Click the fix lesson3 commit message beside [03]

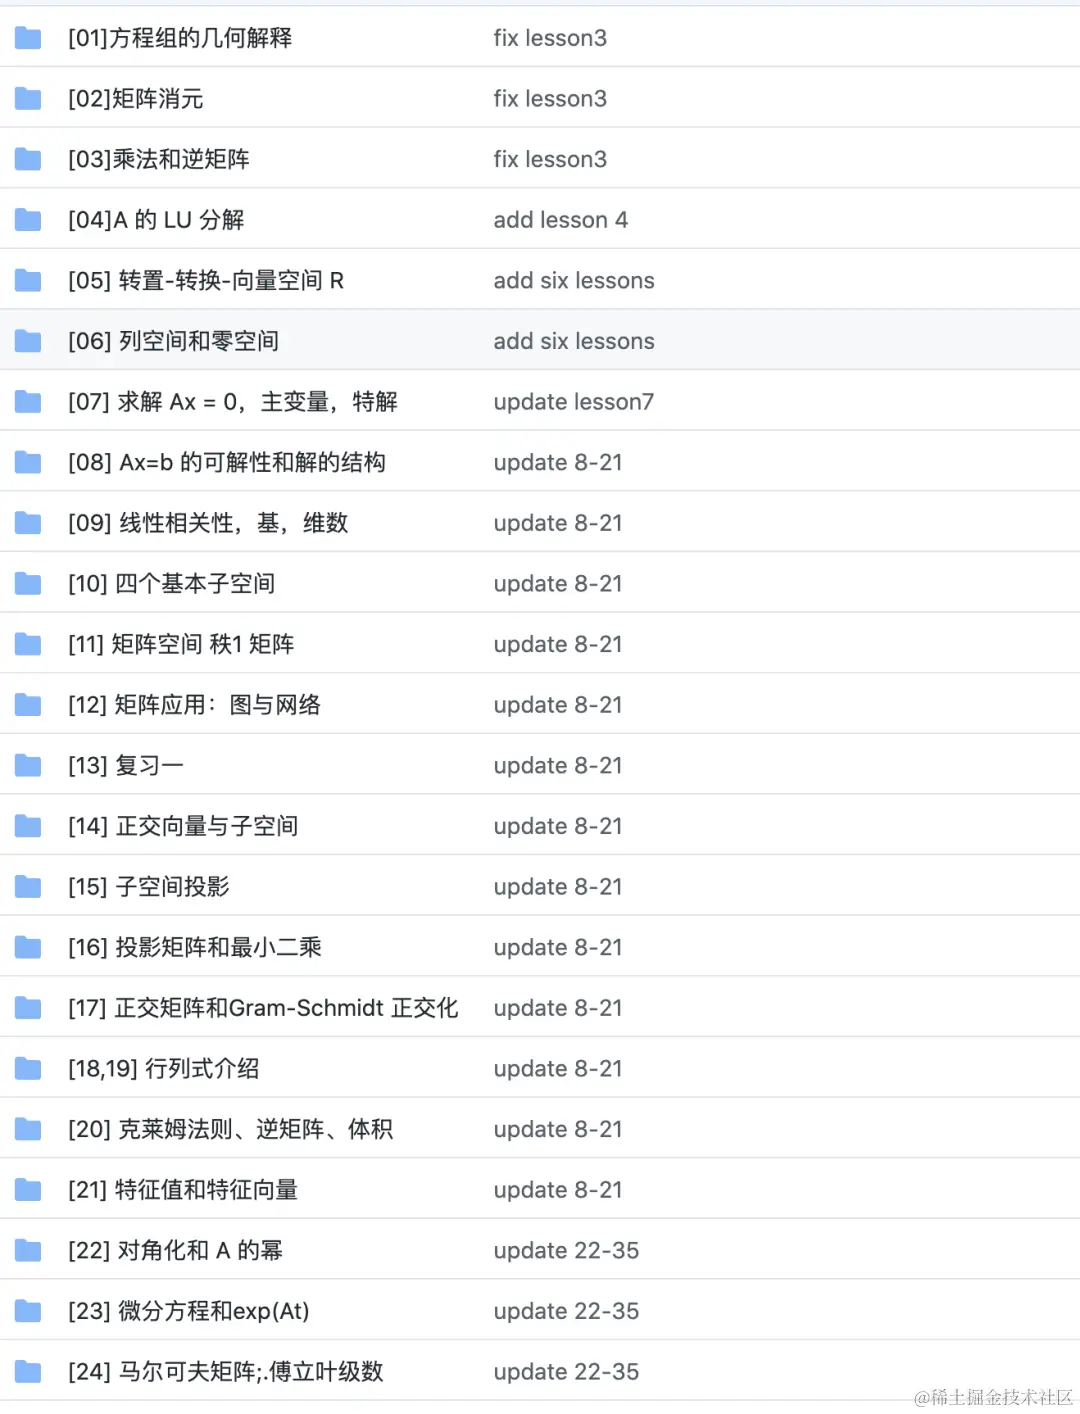550,158
